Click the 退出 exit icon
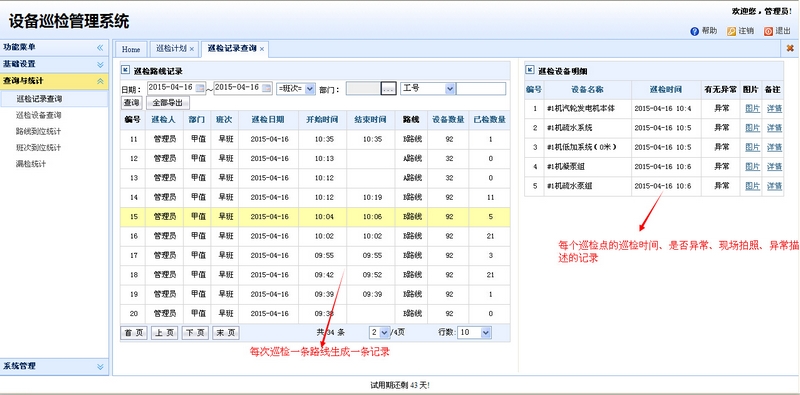The image size is (800, 395). click(x=768, y=31)
